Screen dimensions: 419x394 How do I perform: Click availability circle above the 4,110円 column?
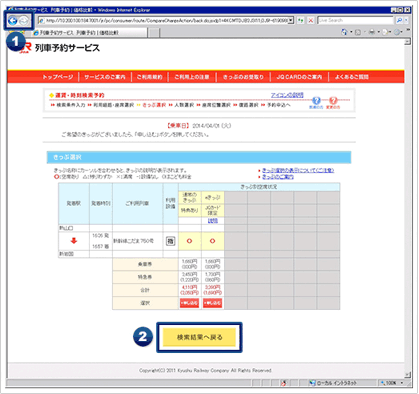(x=189, y=241)
